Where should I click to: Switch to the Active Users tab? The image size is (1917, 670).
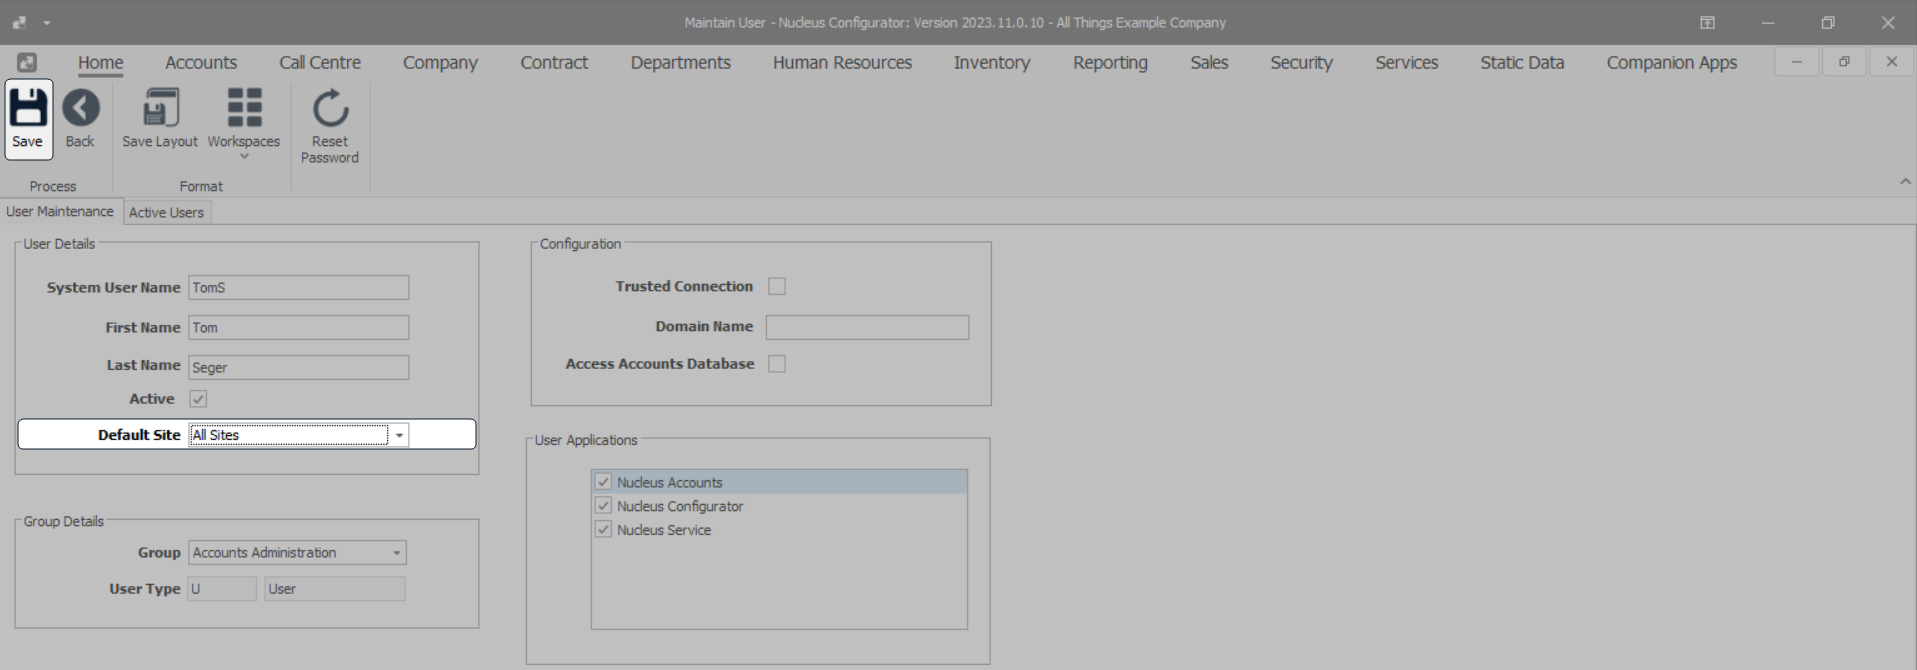(x=166, y=212)
